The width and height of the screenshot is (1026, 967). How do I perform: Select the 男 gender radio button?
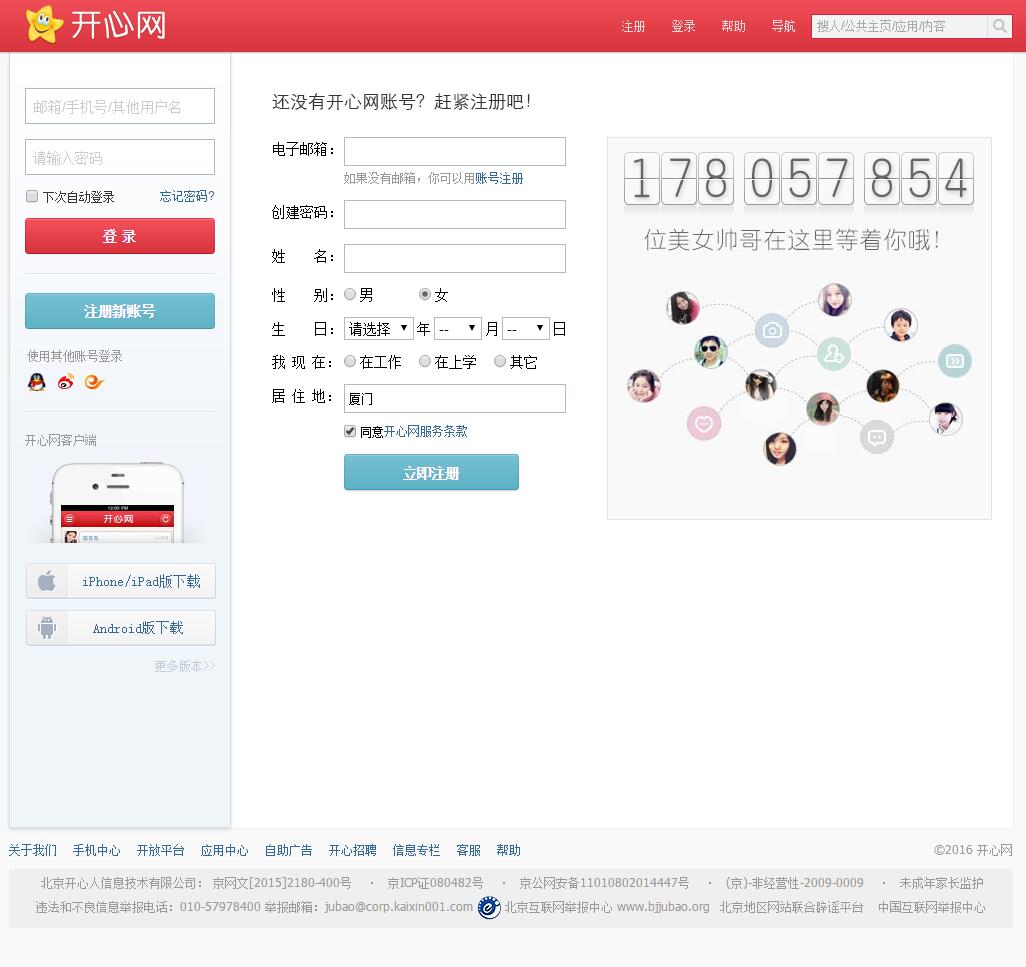[350, 294]
